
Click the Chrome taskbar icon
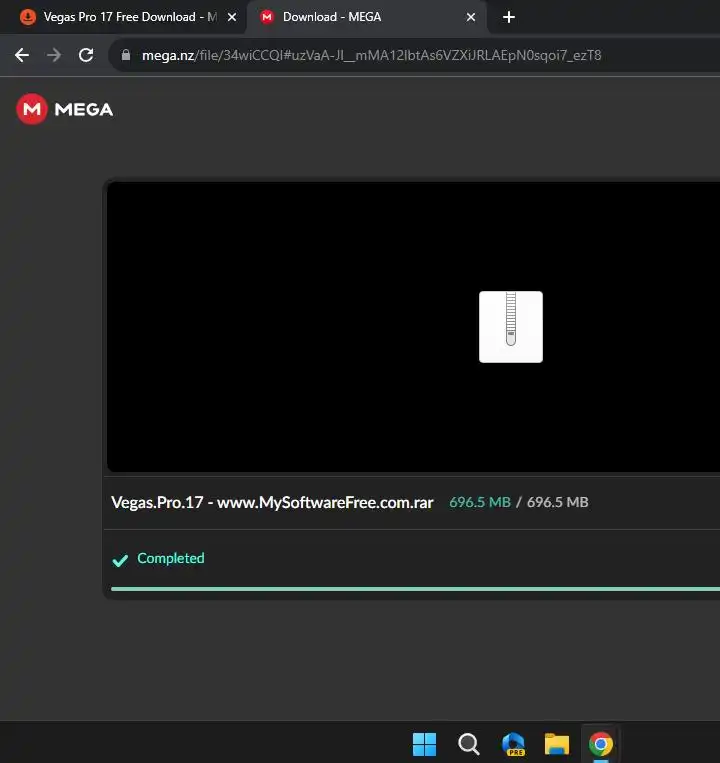point(601,744)
